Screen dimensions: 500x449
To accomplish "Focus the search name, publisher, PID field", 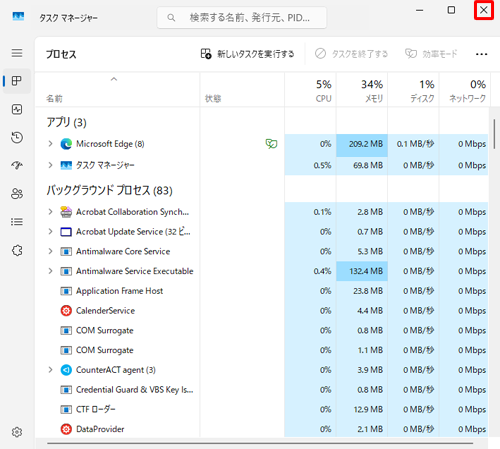I will [242, 18].
